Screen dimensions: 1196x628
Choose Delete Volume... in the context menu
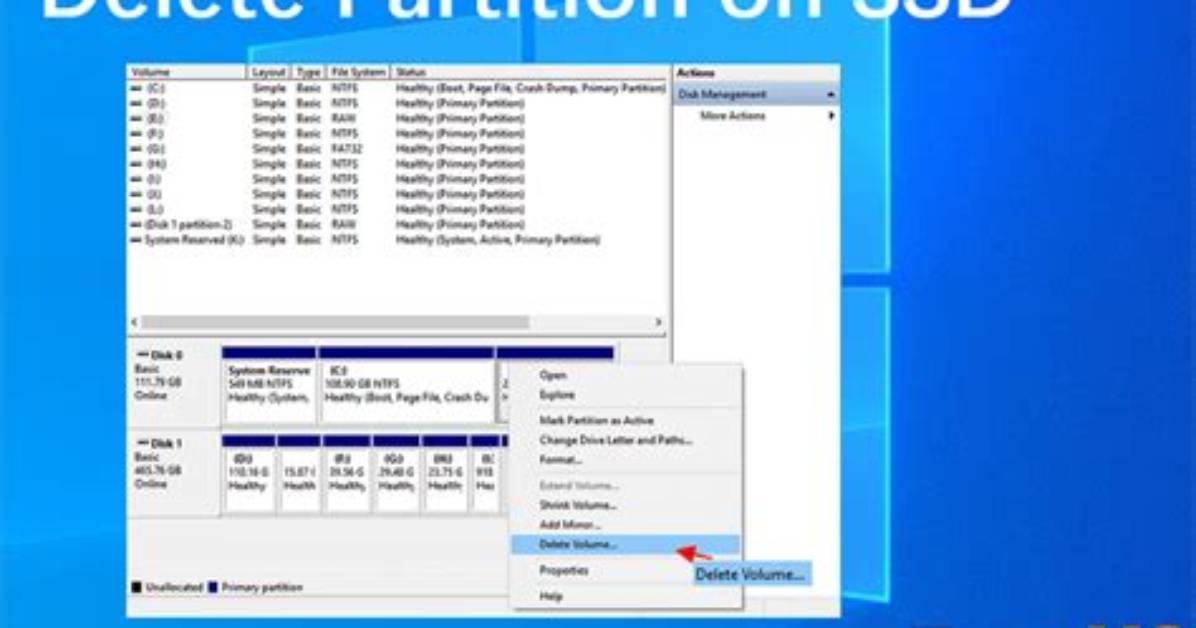[626, 545]
